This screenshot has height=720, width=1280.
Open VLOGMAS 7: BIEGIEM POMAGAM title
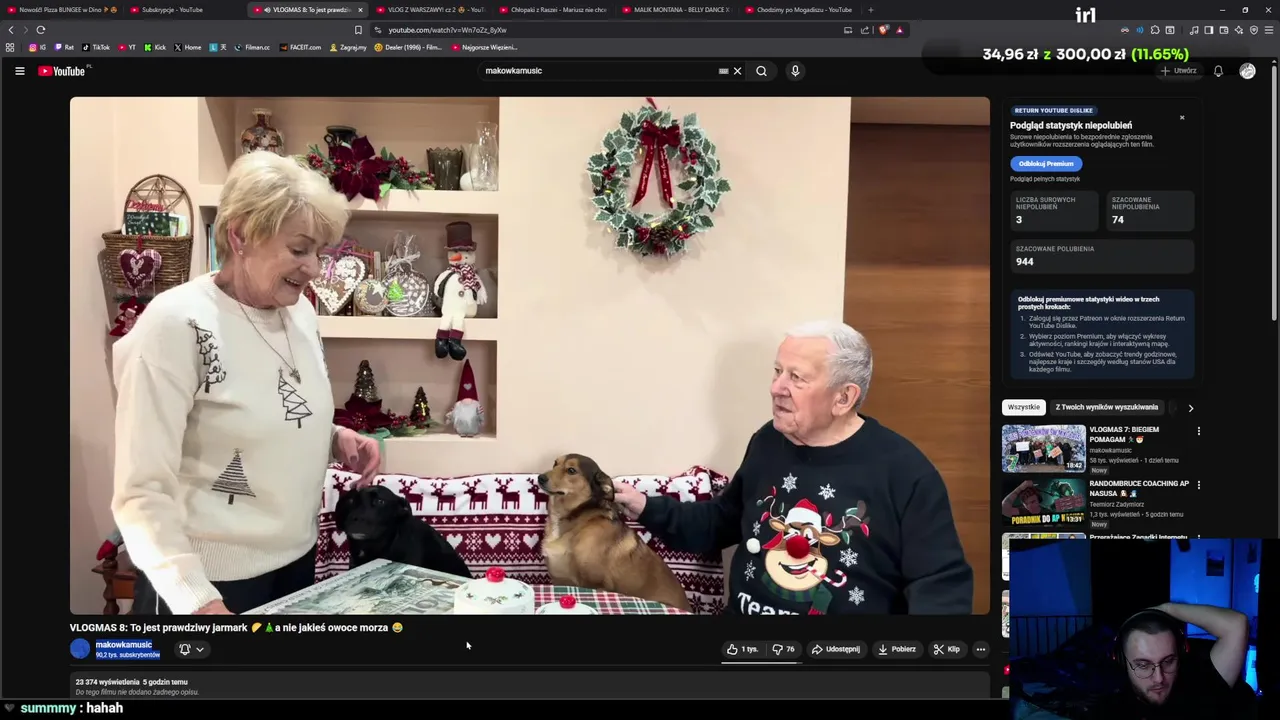click(1124, 434)
